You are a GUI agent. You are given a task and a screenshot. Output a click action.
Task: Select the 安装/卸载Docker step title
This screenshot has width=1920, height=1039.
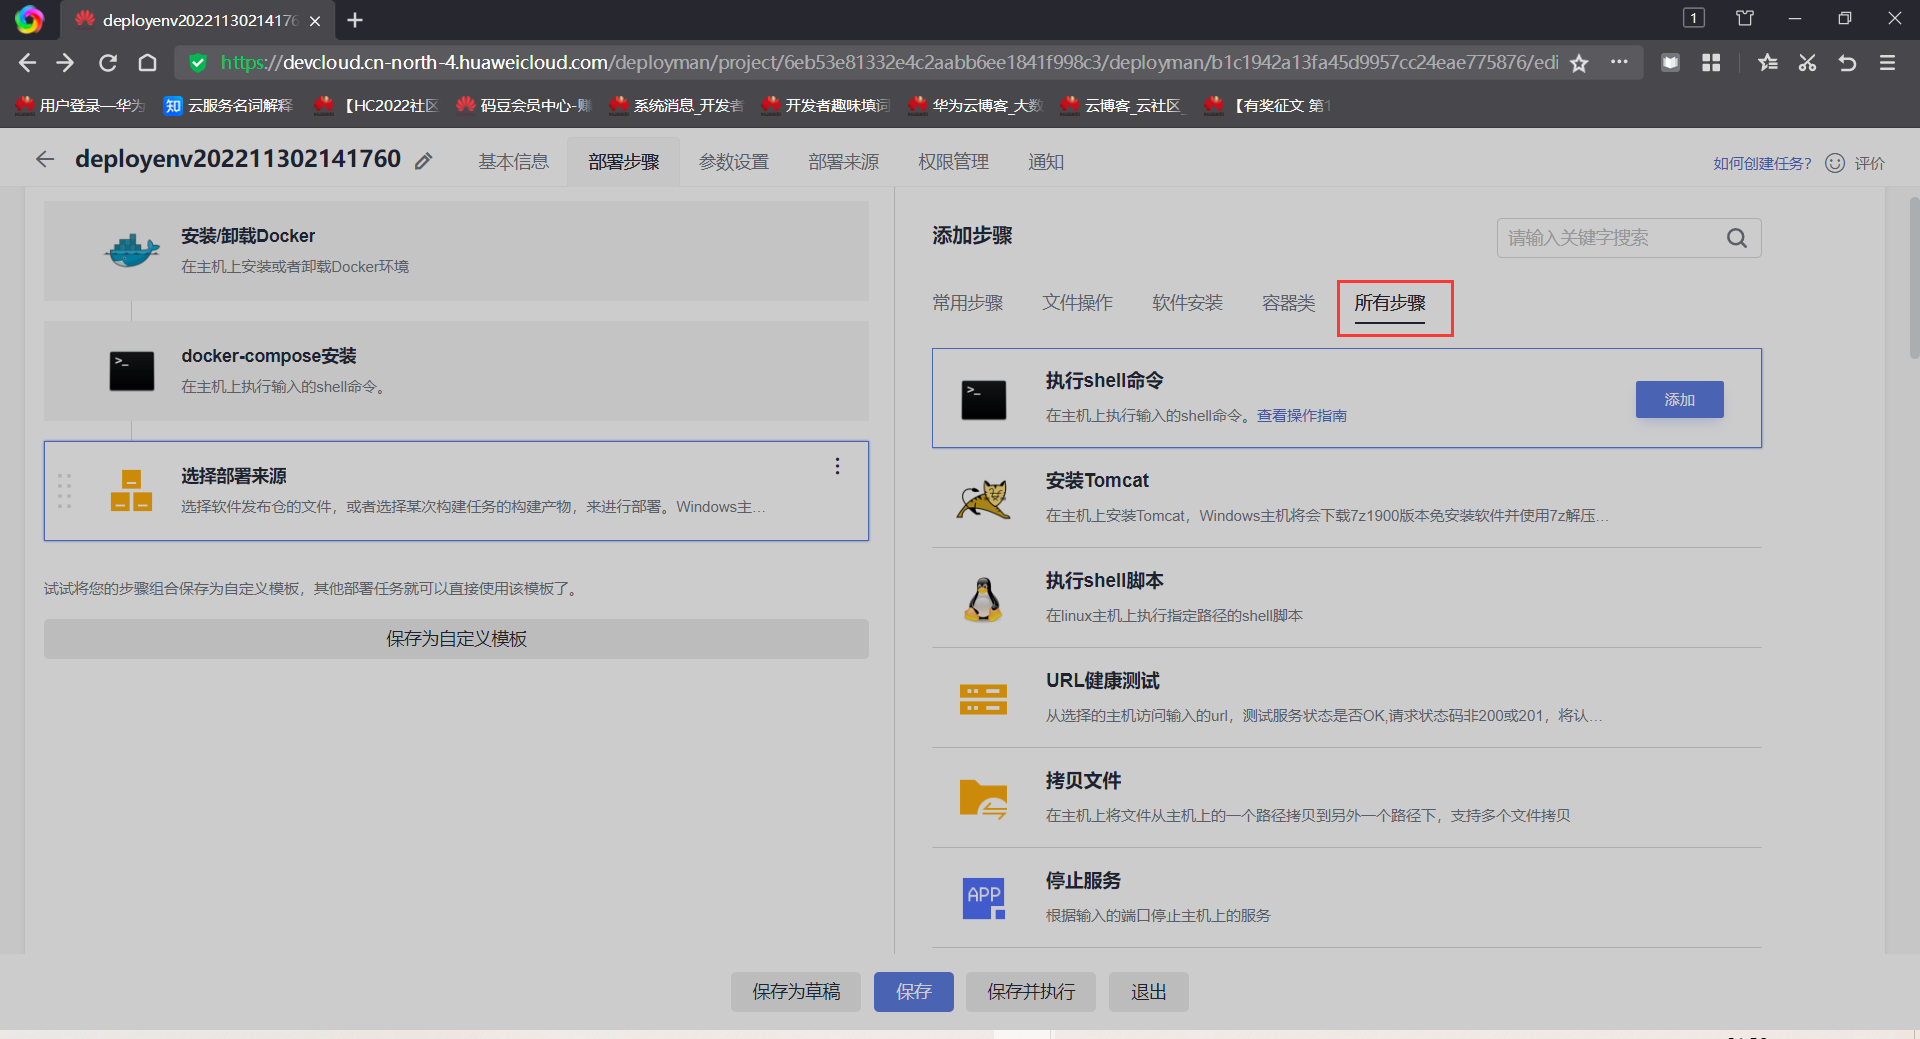(x=248, y=236)
